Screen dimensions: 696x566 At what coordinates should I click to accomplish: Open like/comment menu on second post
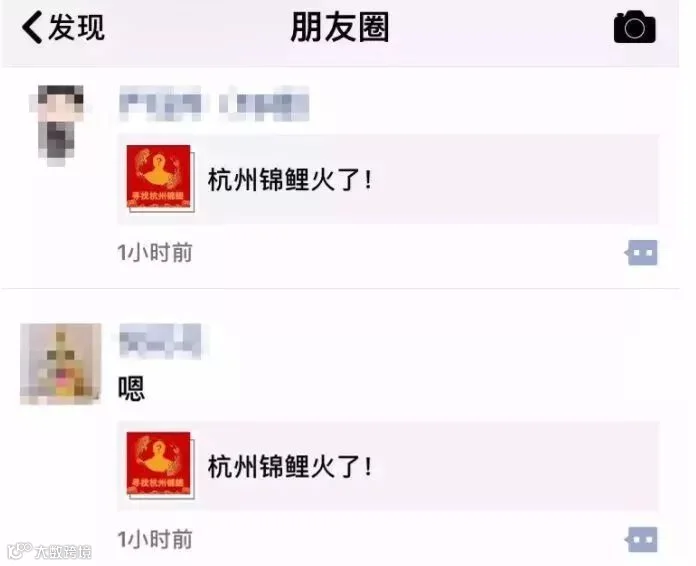[641, 539]
